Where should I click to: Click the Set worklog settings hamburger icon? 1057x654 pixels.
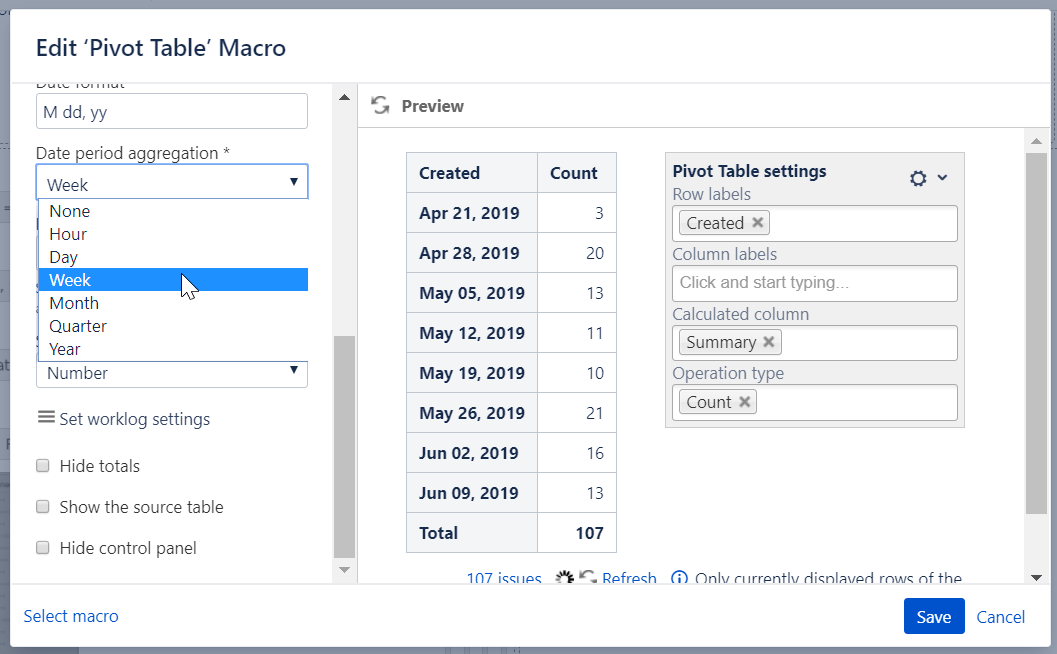(x=46, y=418)
